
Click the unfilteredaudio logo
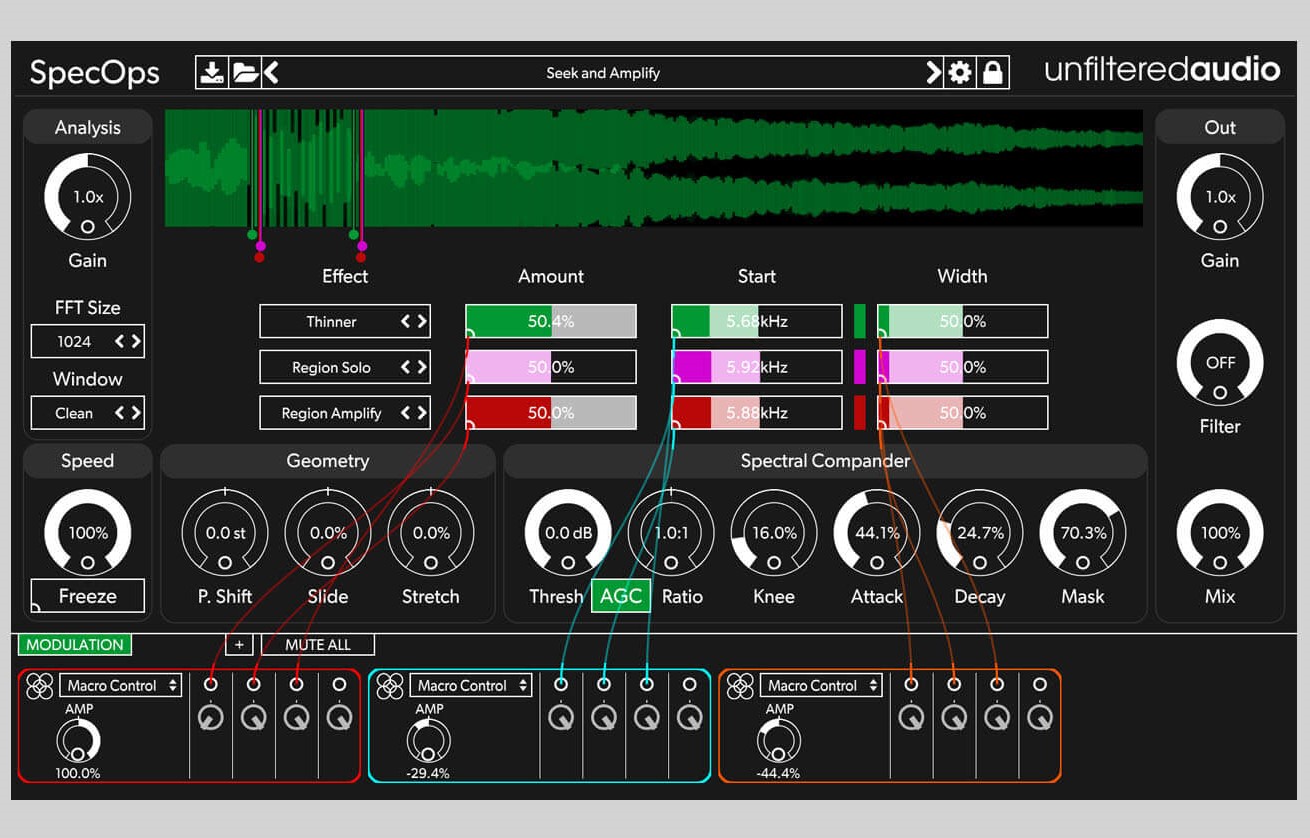(x=1162, y=69)
